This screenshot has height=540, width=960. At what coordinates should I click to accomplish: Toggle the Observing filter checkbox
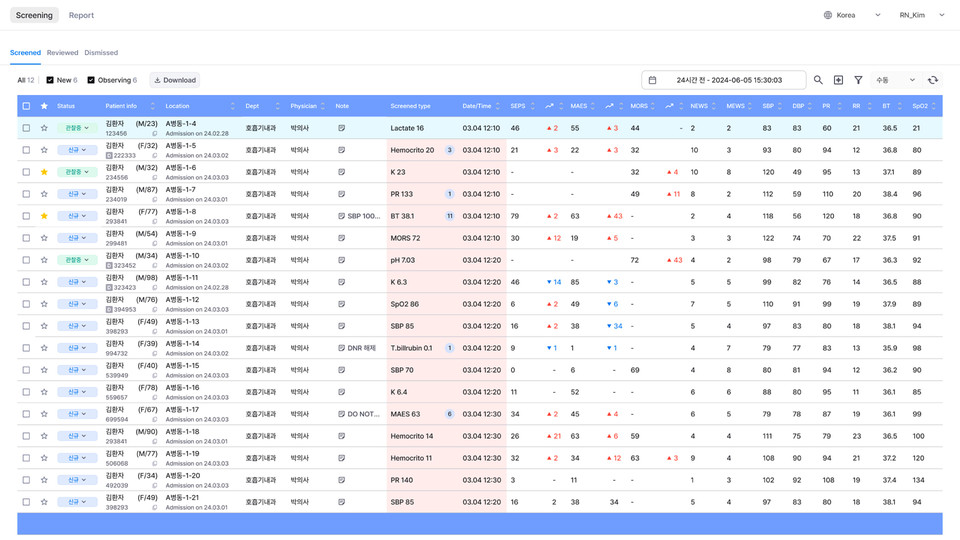[91, 80]
